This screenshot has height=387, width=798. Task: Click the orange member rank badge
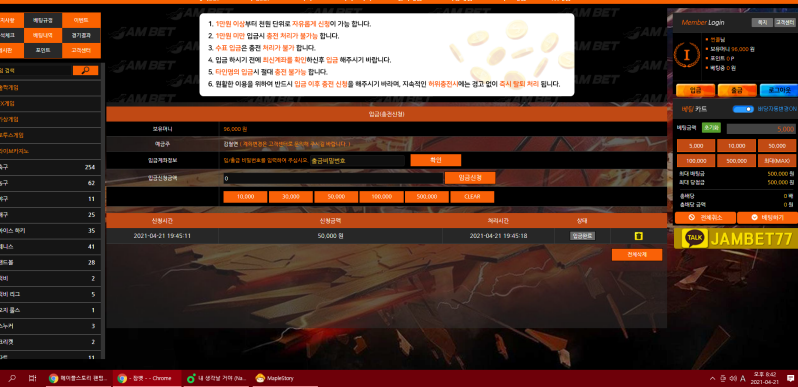tap(686, 55)
